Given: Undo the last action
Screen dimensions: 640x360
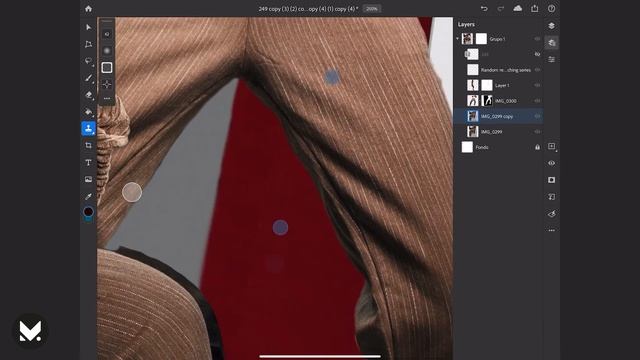Looking at the screenshot, I should (x=484, y=9).
